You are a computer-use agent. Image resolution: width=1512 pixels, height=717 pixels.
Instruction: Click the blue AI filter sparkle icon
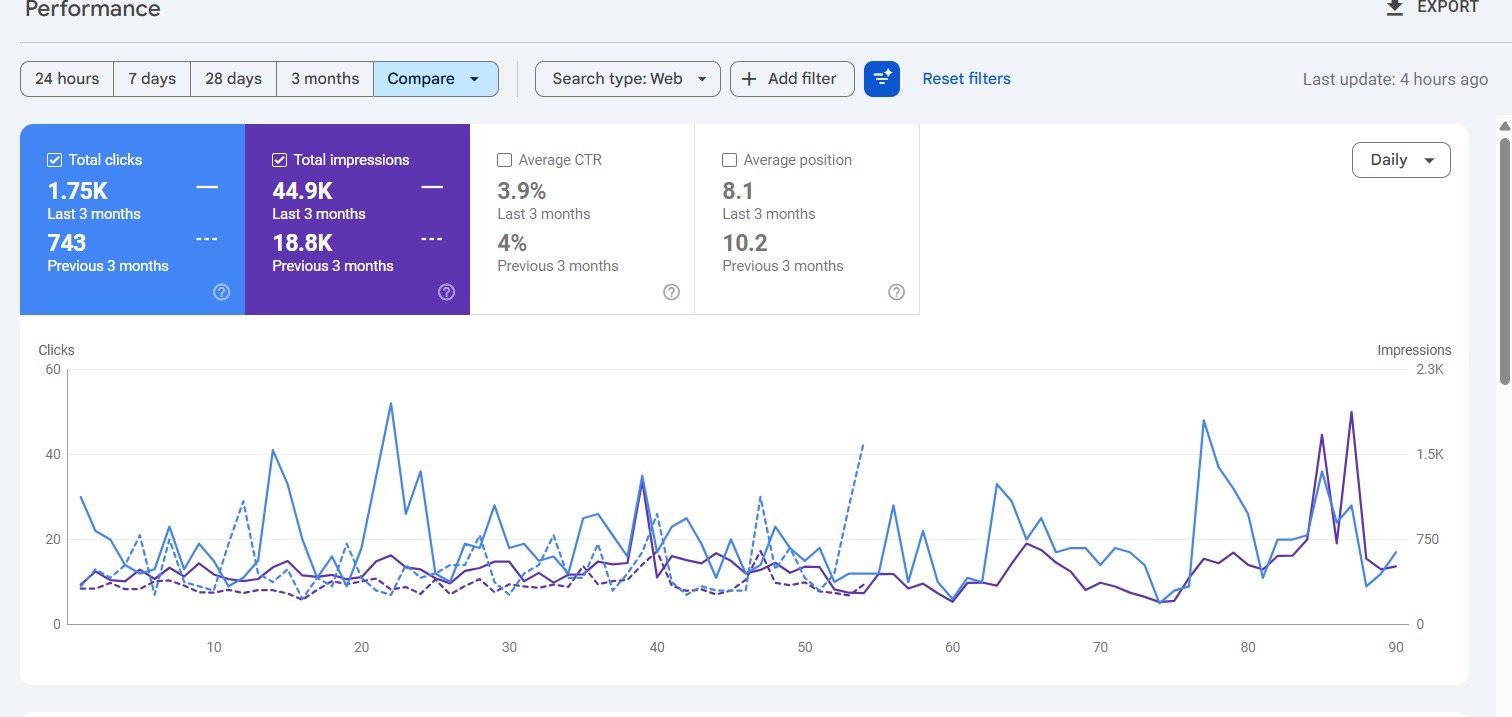click(882, 79)
